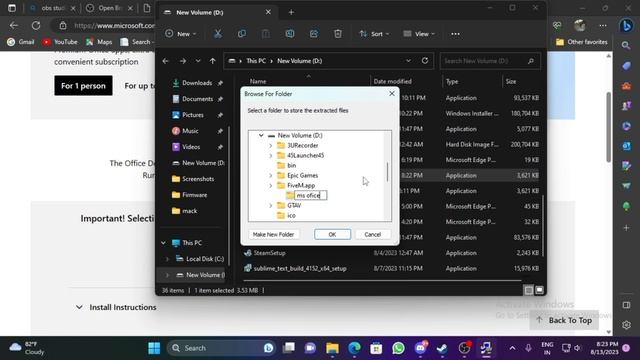Open Edge Settings and more menu
The width and height of the screenshot is (640, 360).
click(x=603, y=25)
